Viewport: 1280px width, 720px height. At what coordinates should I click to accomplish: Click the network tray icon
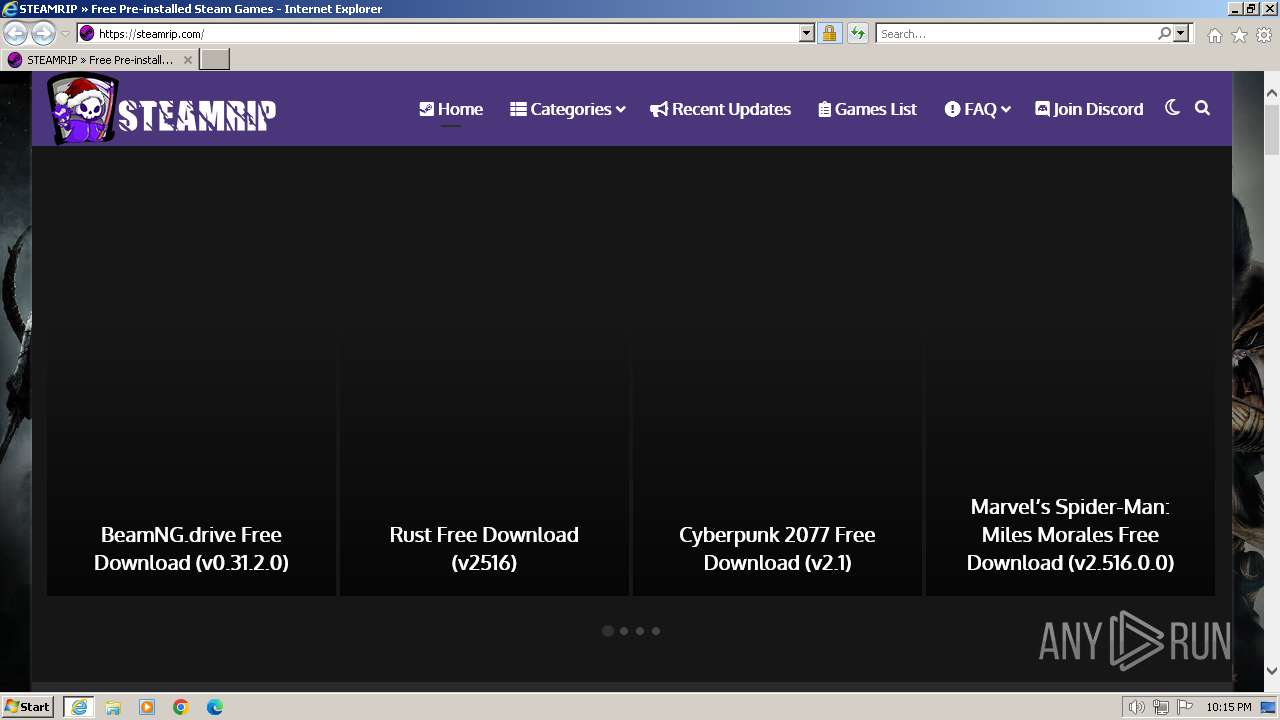(1161, 707)
